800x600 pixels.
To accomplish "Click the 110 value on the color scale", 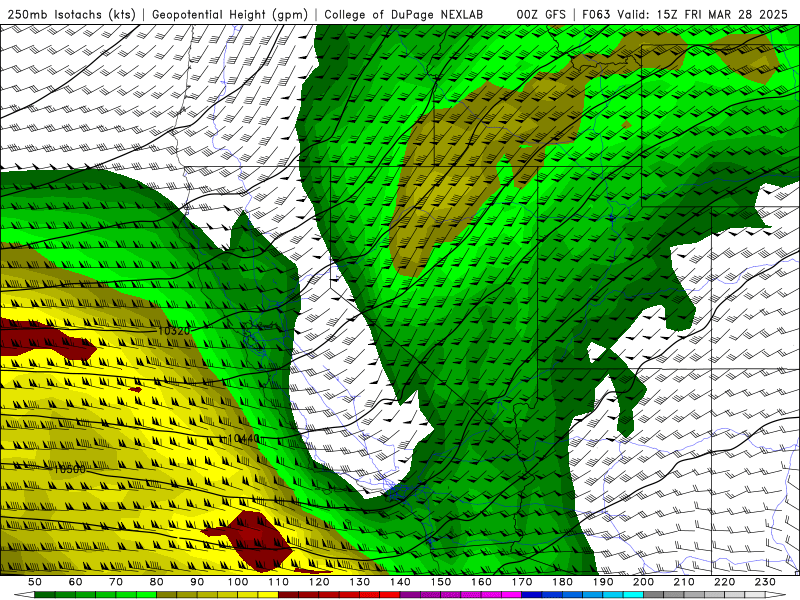I will click(279, 582).
